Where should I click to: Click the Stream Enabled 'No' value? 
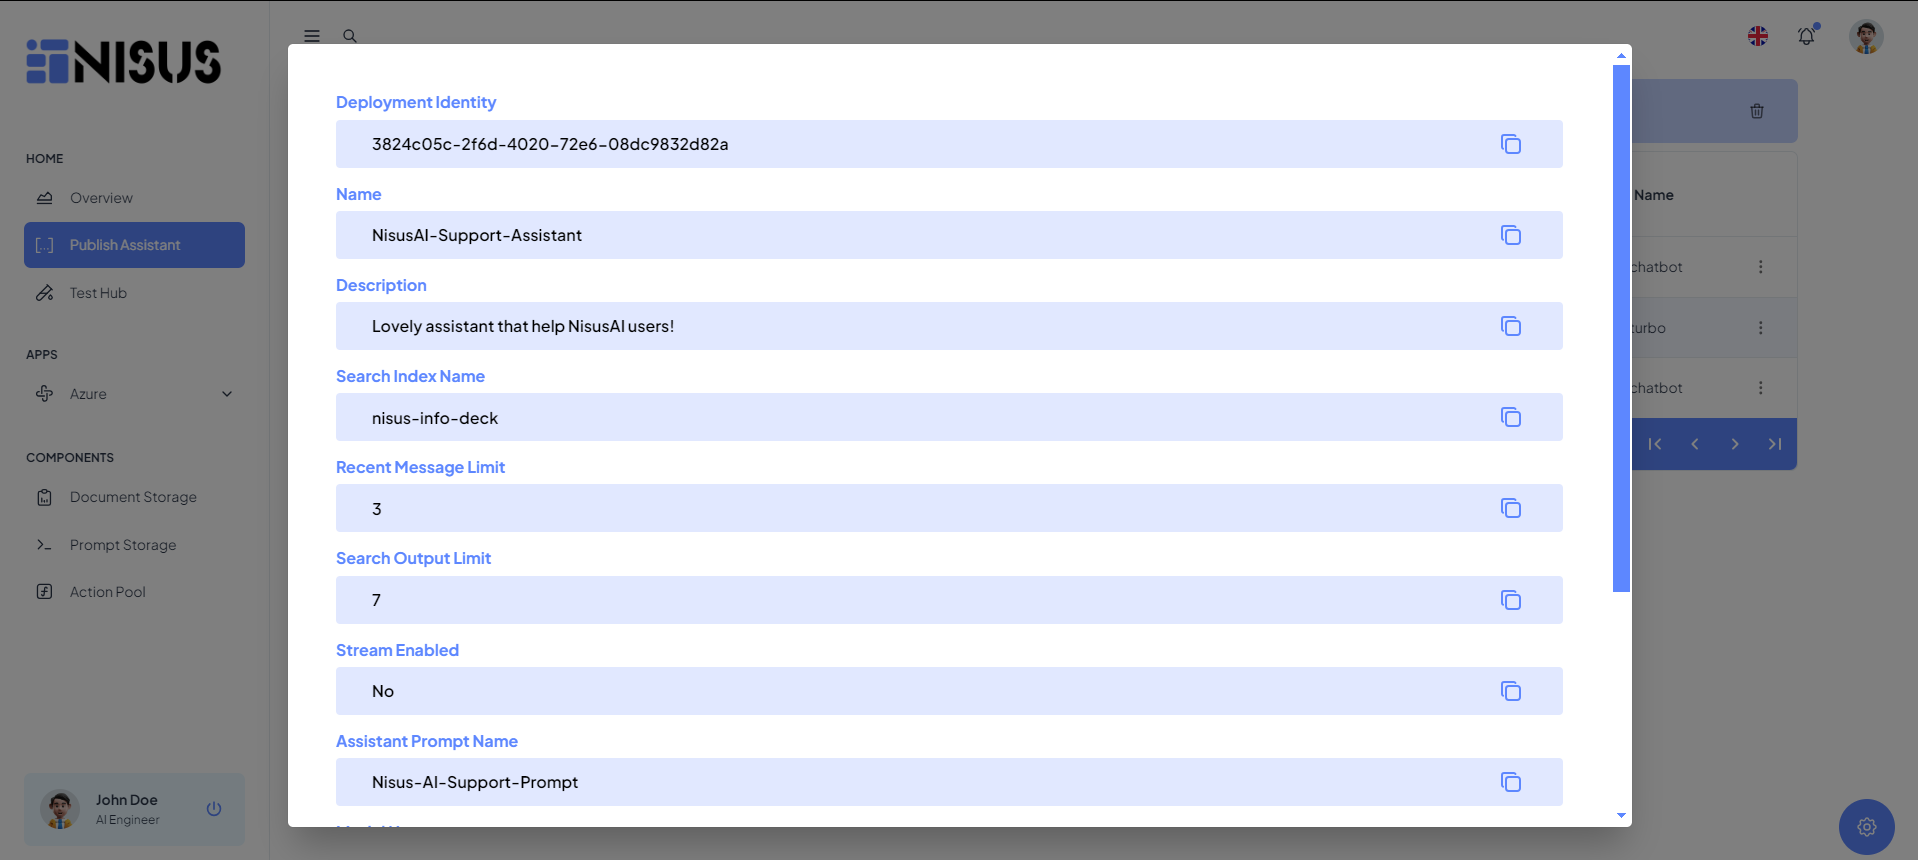[383, 691]
